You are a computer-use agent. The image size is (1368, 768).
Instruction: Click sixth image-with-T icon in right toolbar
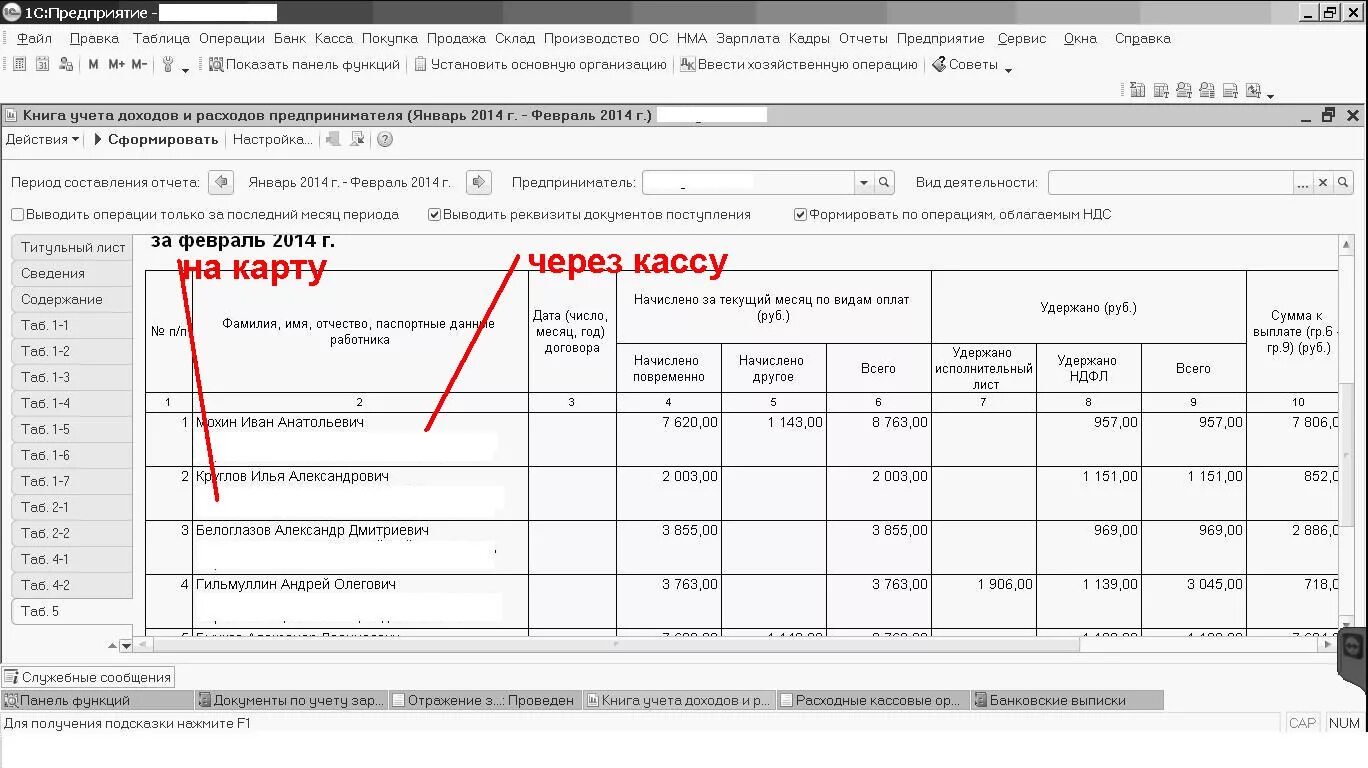tap(1253, 91)
